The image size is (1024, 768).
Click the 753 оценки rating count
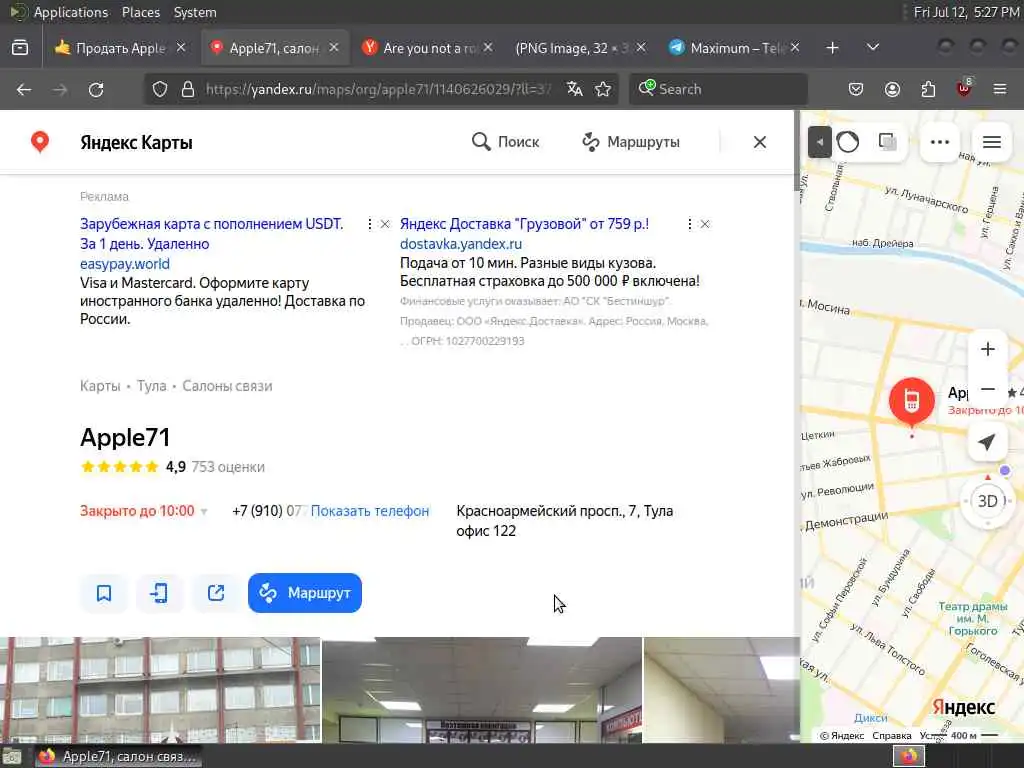click(x=228, y=467)
